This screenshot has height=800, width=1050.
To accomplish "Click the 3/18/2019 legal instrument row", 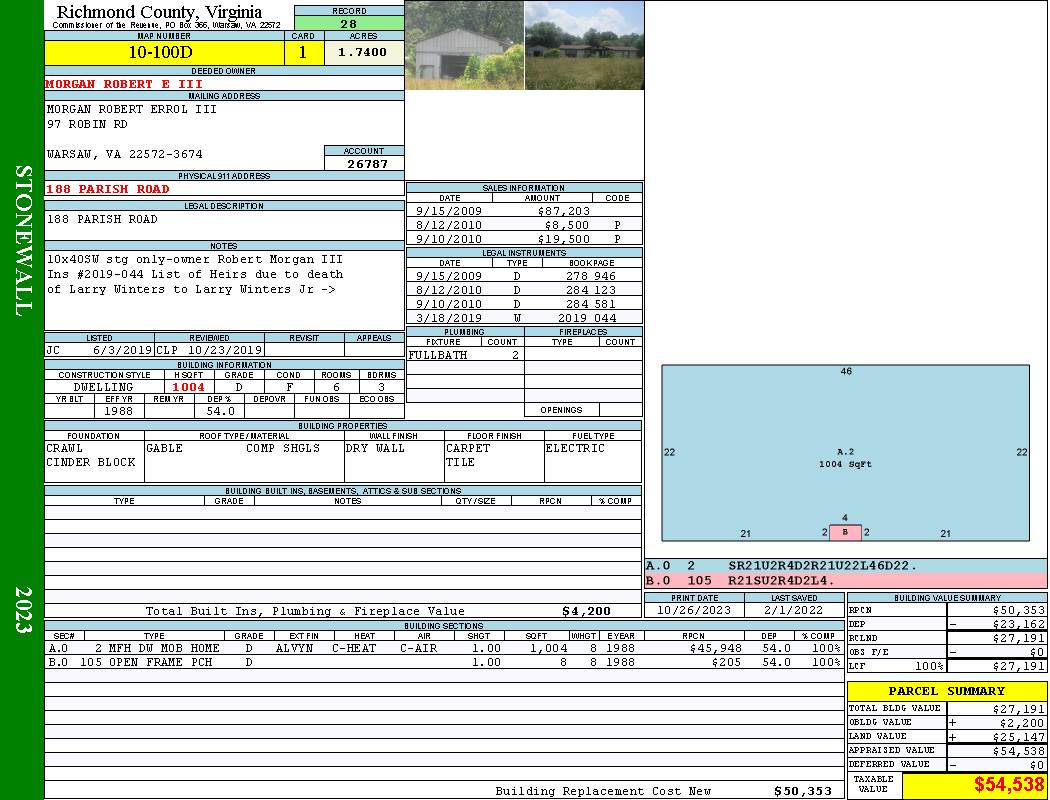I will pyautogui.click(x=524, y=317).
